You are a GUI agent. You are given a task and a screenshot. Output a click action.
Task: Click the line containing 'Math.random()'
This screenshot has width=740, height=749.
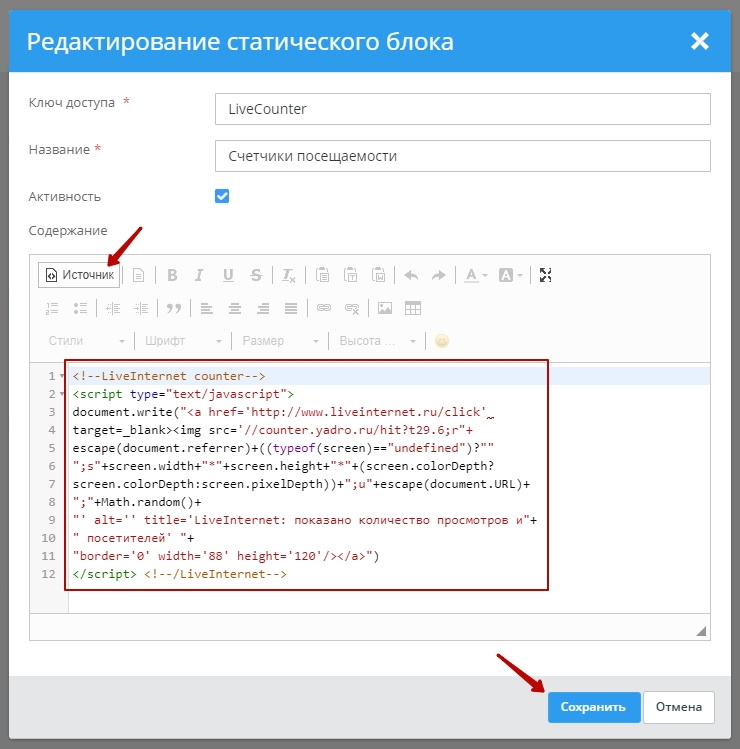137,502
